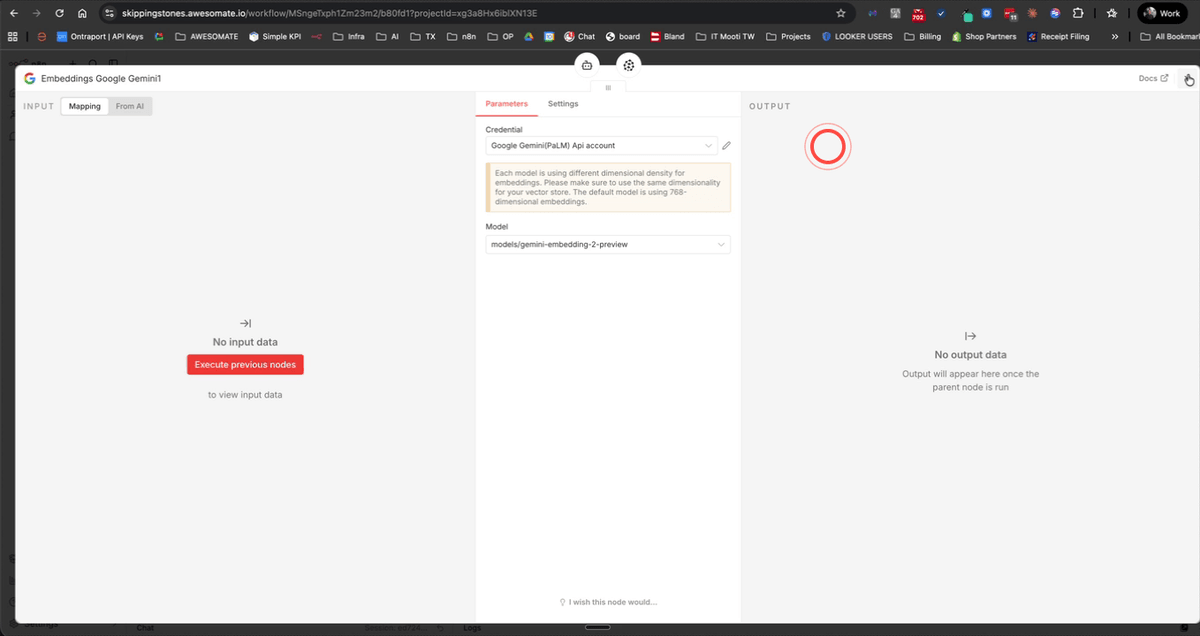Open the TX bookmarks folder
Screen dimensions: 1200x636
click(423, 36)
